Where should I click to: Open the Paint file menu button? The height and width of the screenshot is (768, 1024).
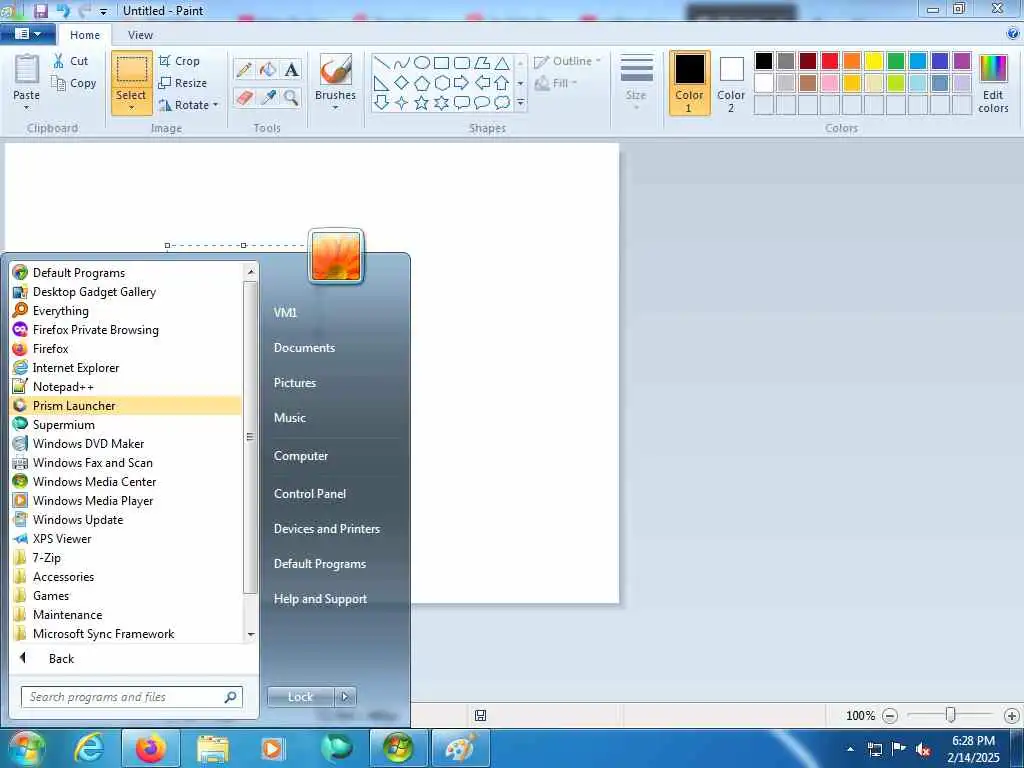27,34
